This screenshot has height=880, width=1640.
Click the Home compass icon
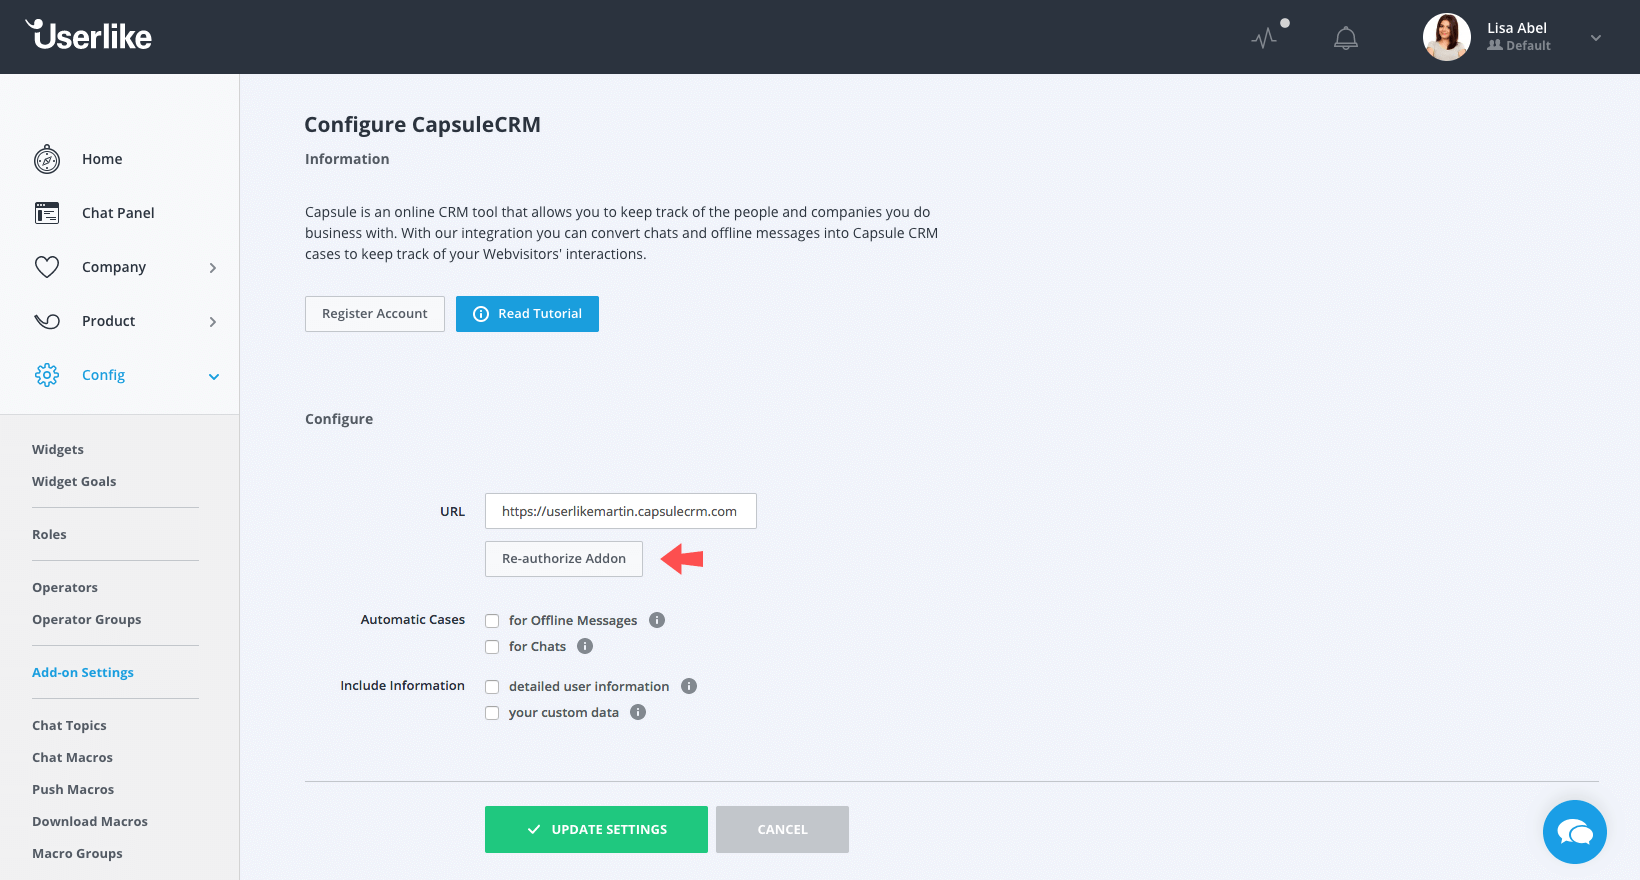click(x=47, y=159)
